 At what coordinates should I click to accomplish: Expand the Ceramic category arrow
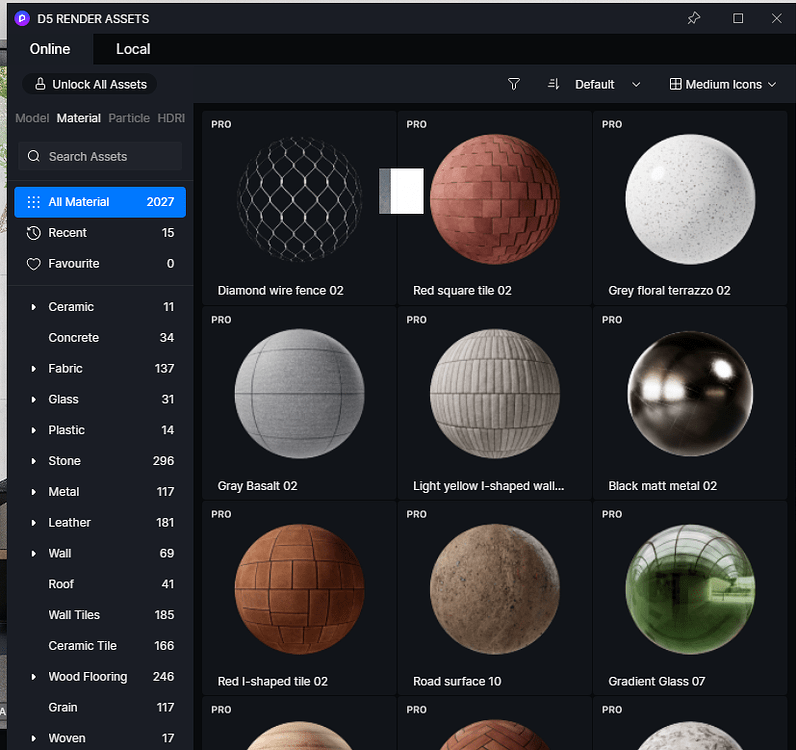[34, 307]
